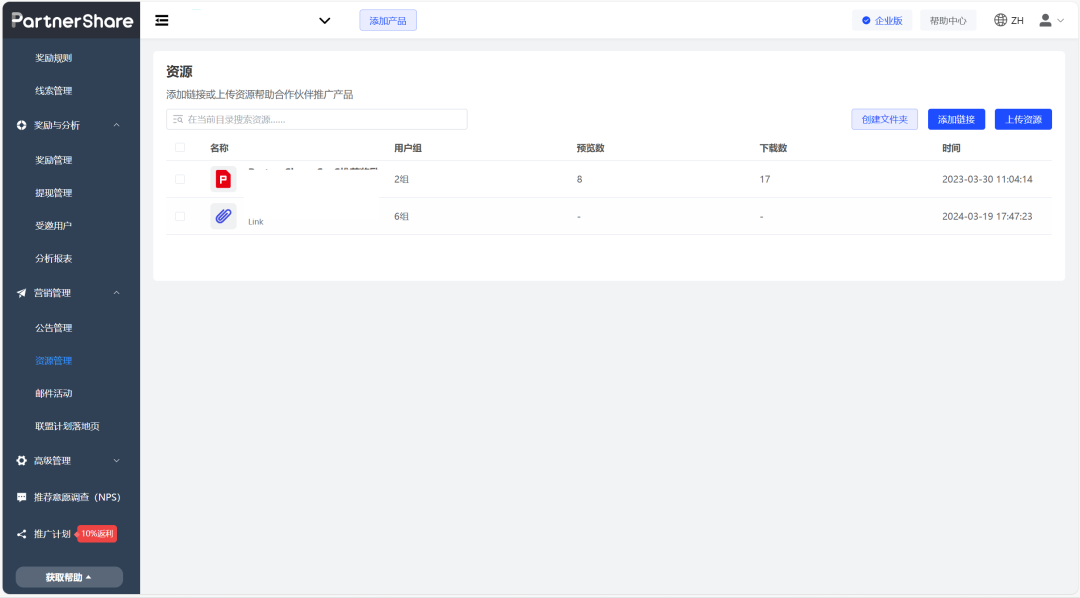Click the 预览数 column header
Image resolution: width=1080 pixels, height=598 pixels.
[x=590, y=148]
